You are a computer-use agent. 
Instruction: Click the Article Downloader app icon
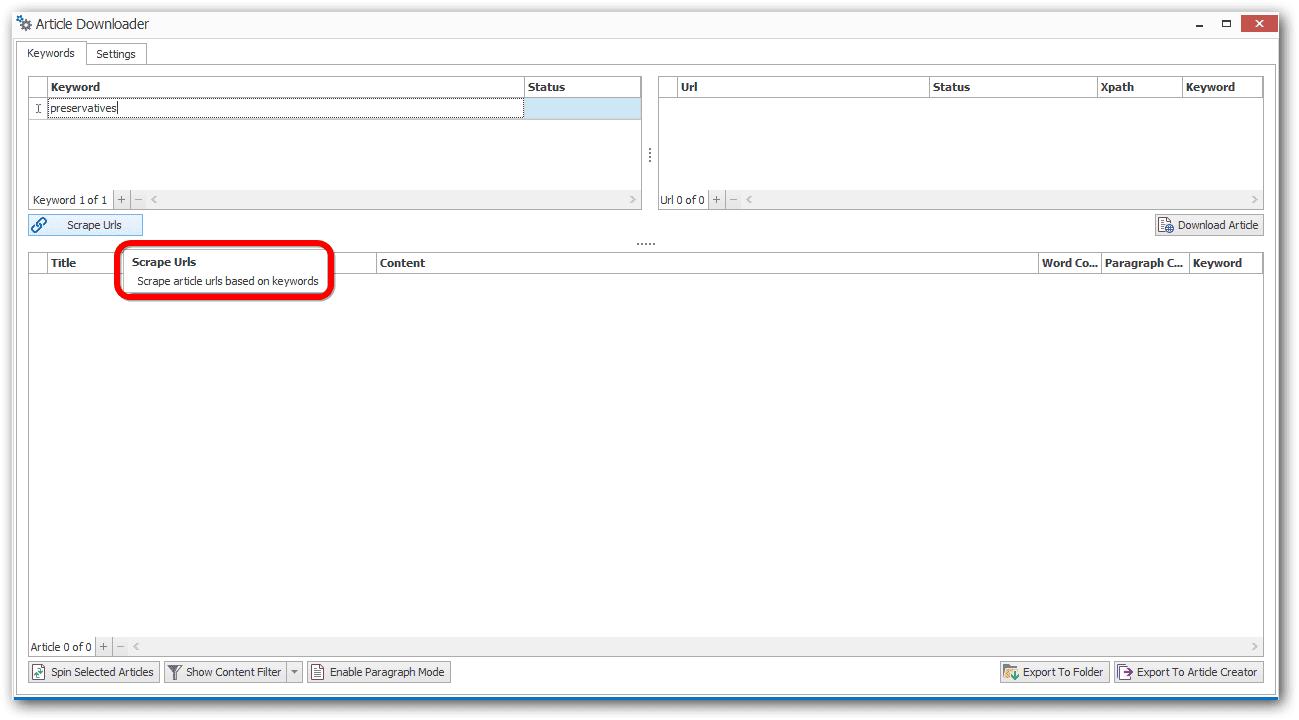click(x=24, y=23)
